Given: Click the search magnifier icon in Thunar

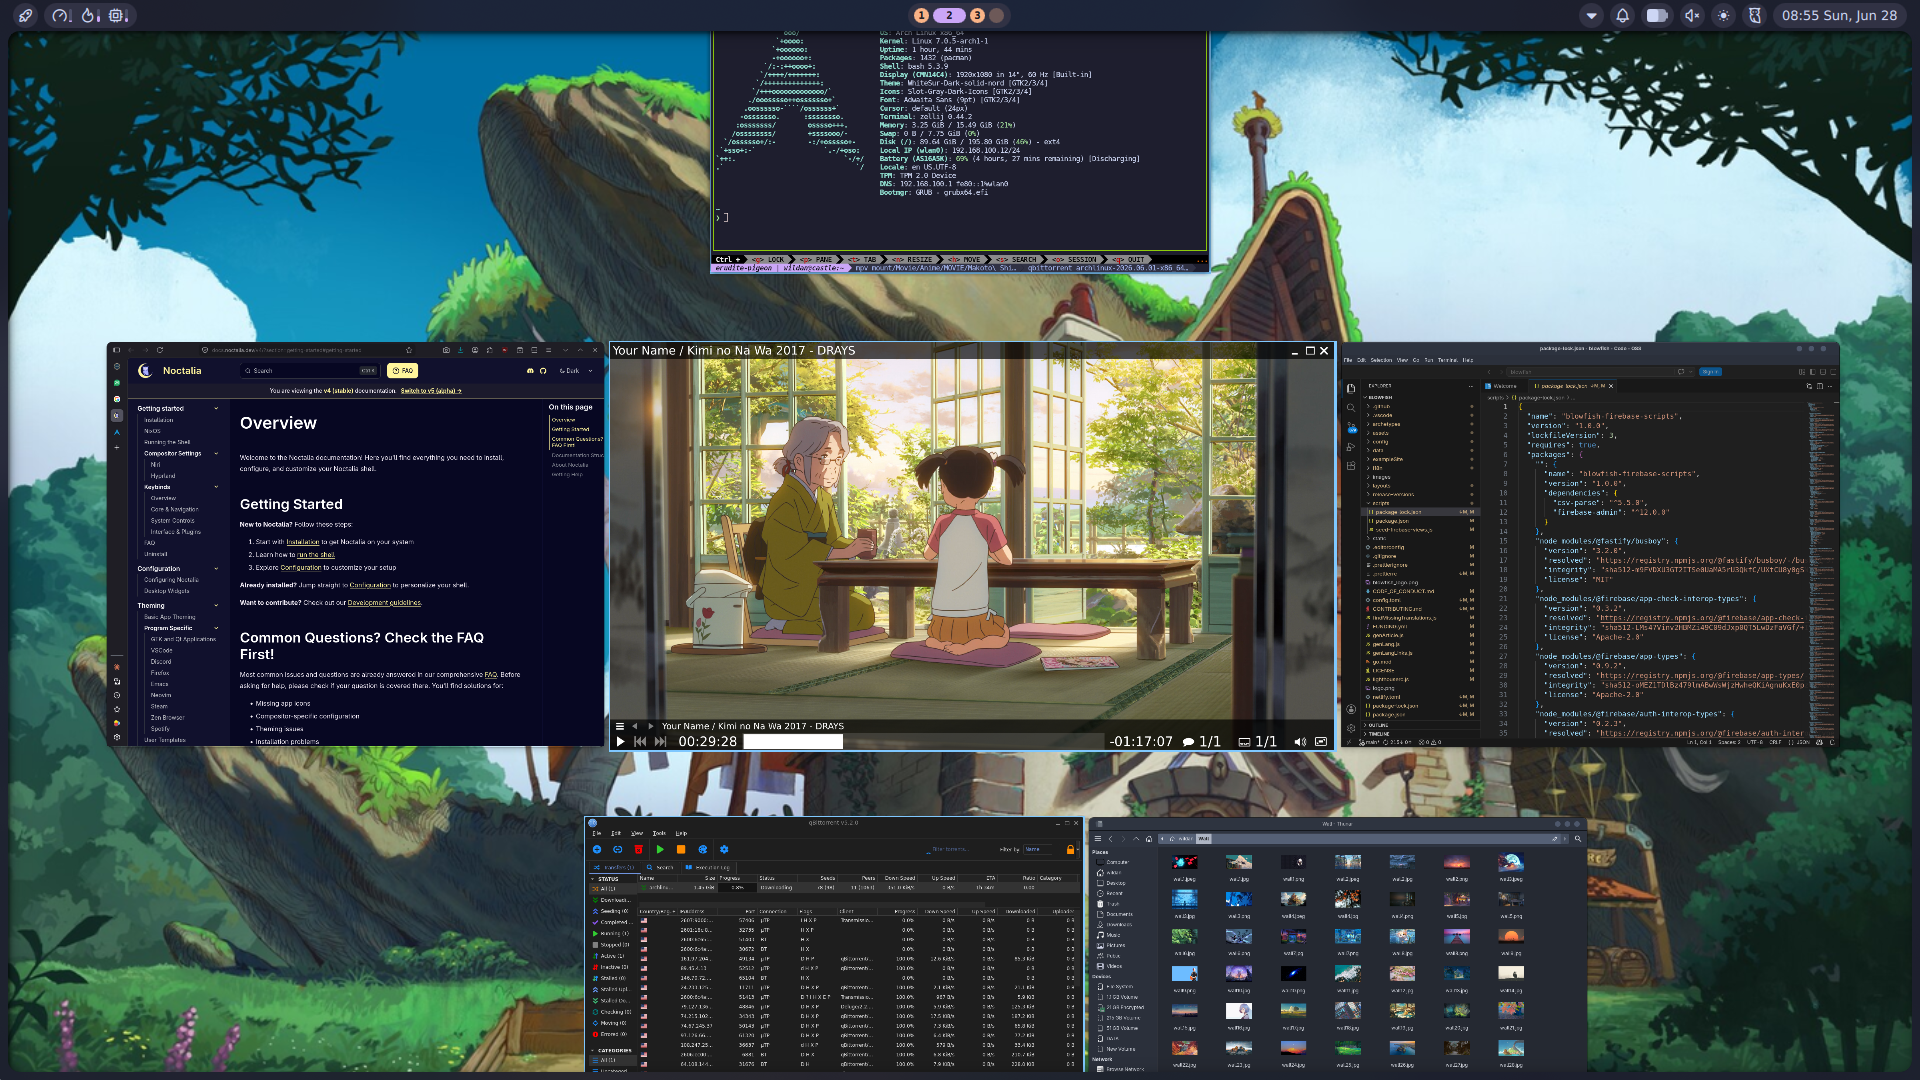Looking at the screenshot, I should 1578,839.
